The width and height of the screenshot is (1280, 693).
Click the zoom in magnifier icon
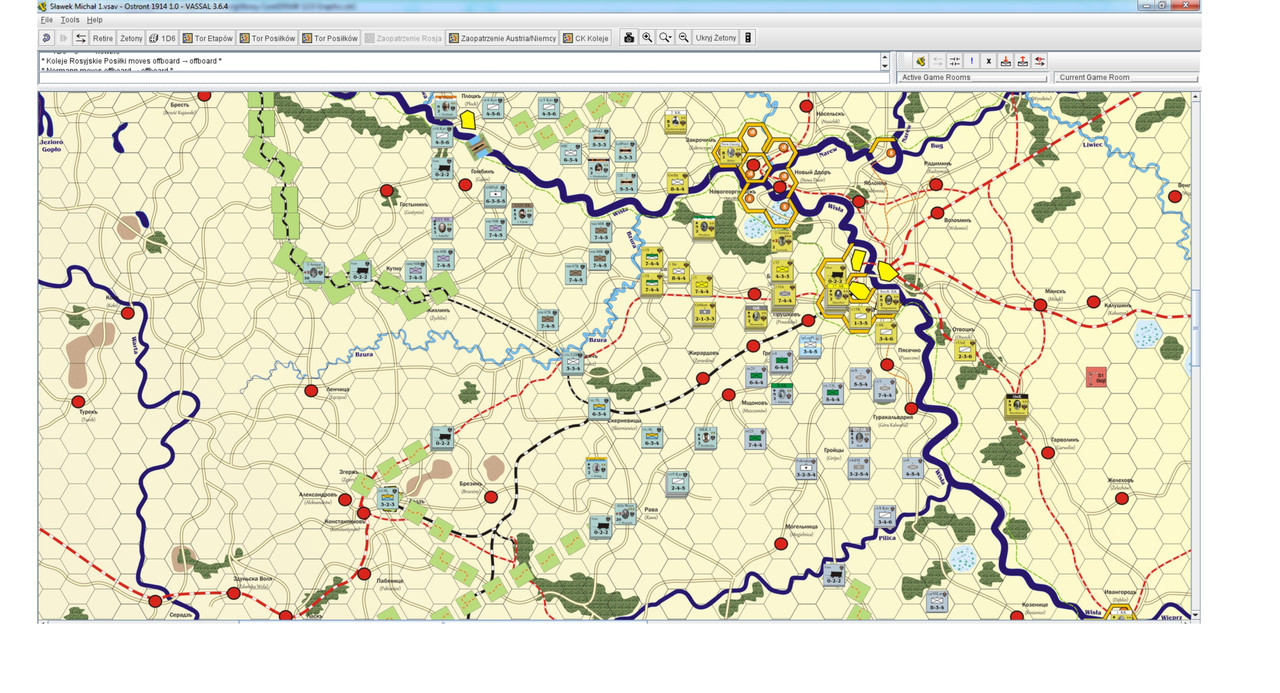(647, 38)
